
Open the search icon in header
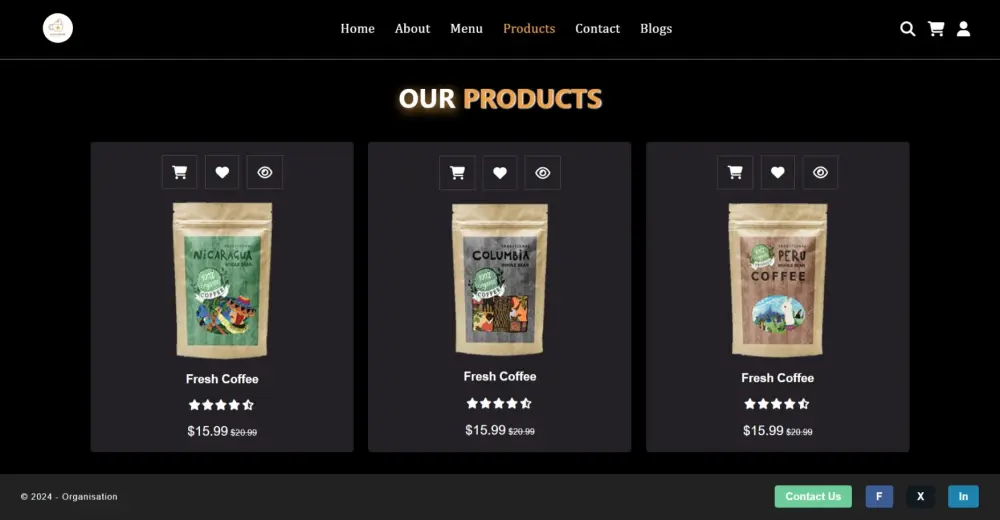point(908,29)
